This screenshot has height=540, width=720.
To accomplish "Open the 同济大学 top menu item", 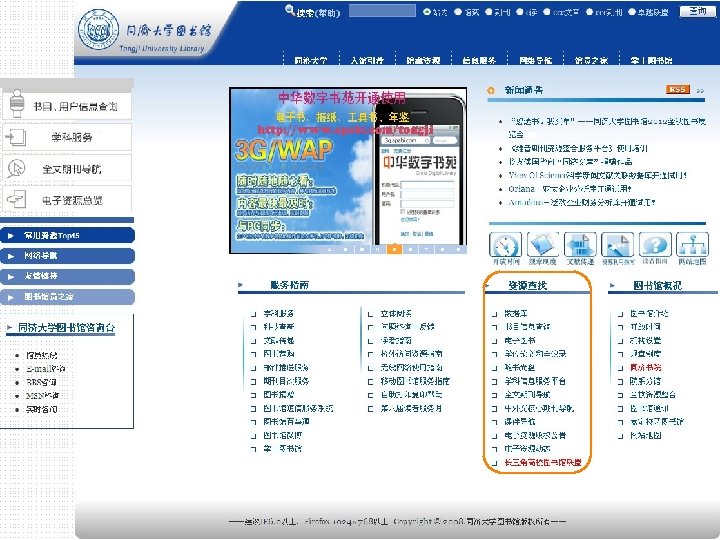I will 311,60.
